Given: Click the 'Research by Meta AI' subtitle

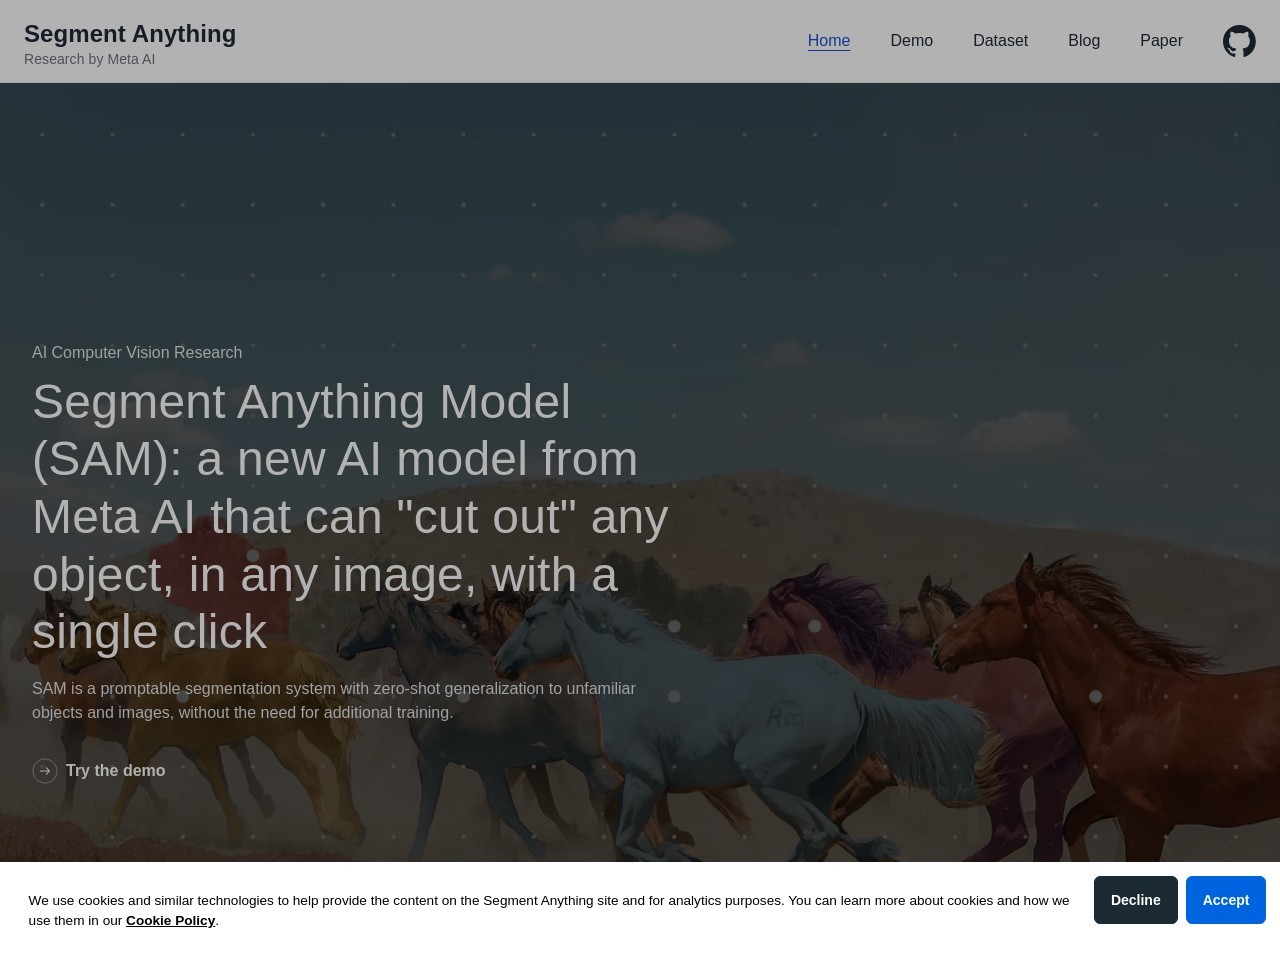Looking at the screenshot, I should (x=89, y=60).
